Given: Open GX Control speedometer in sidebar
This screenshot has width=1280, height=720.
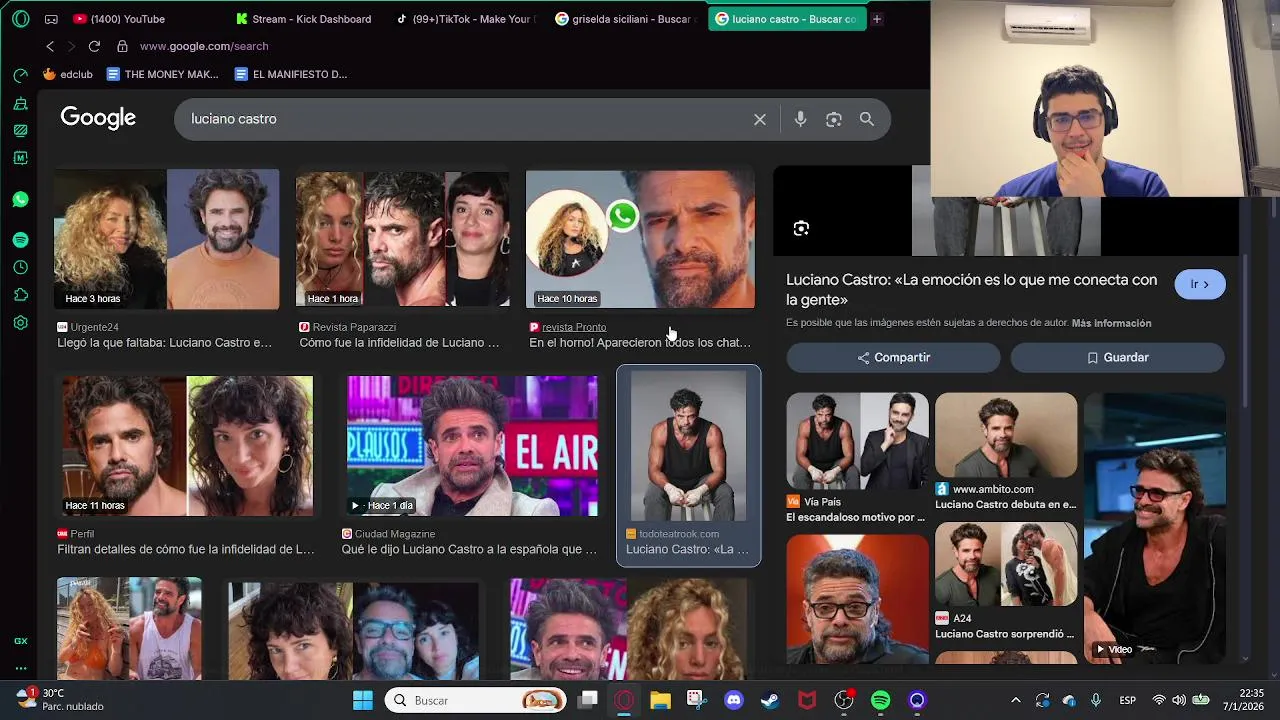Looking at the screenshot, I should tap(20, 76).
